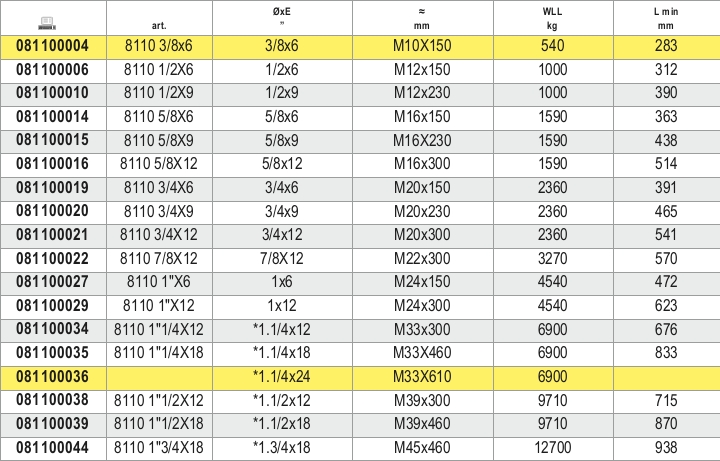Click the 3270 WLL value
Viewport: 720px width, 461px height.
point(552,259)
